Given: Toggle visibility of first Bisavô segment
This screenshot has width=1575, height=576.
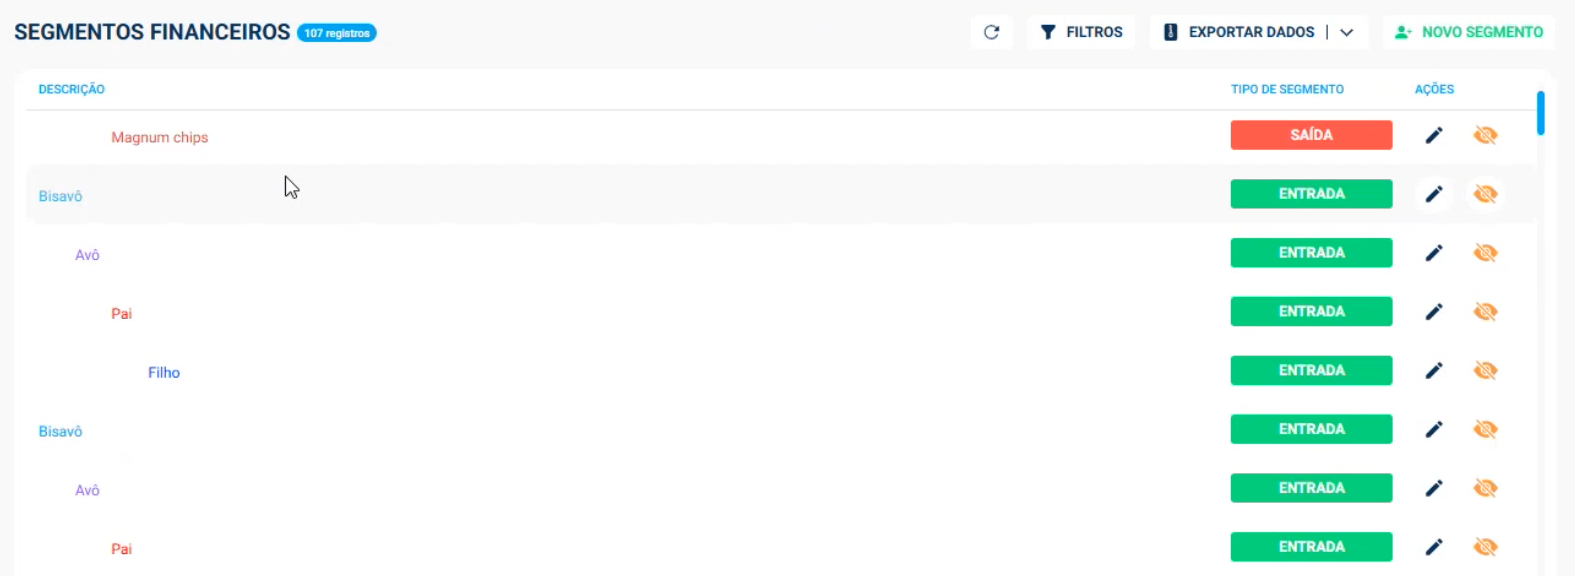Looking at the screenshot, I should coord(1485,194).
